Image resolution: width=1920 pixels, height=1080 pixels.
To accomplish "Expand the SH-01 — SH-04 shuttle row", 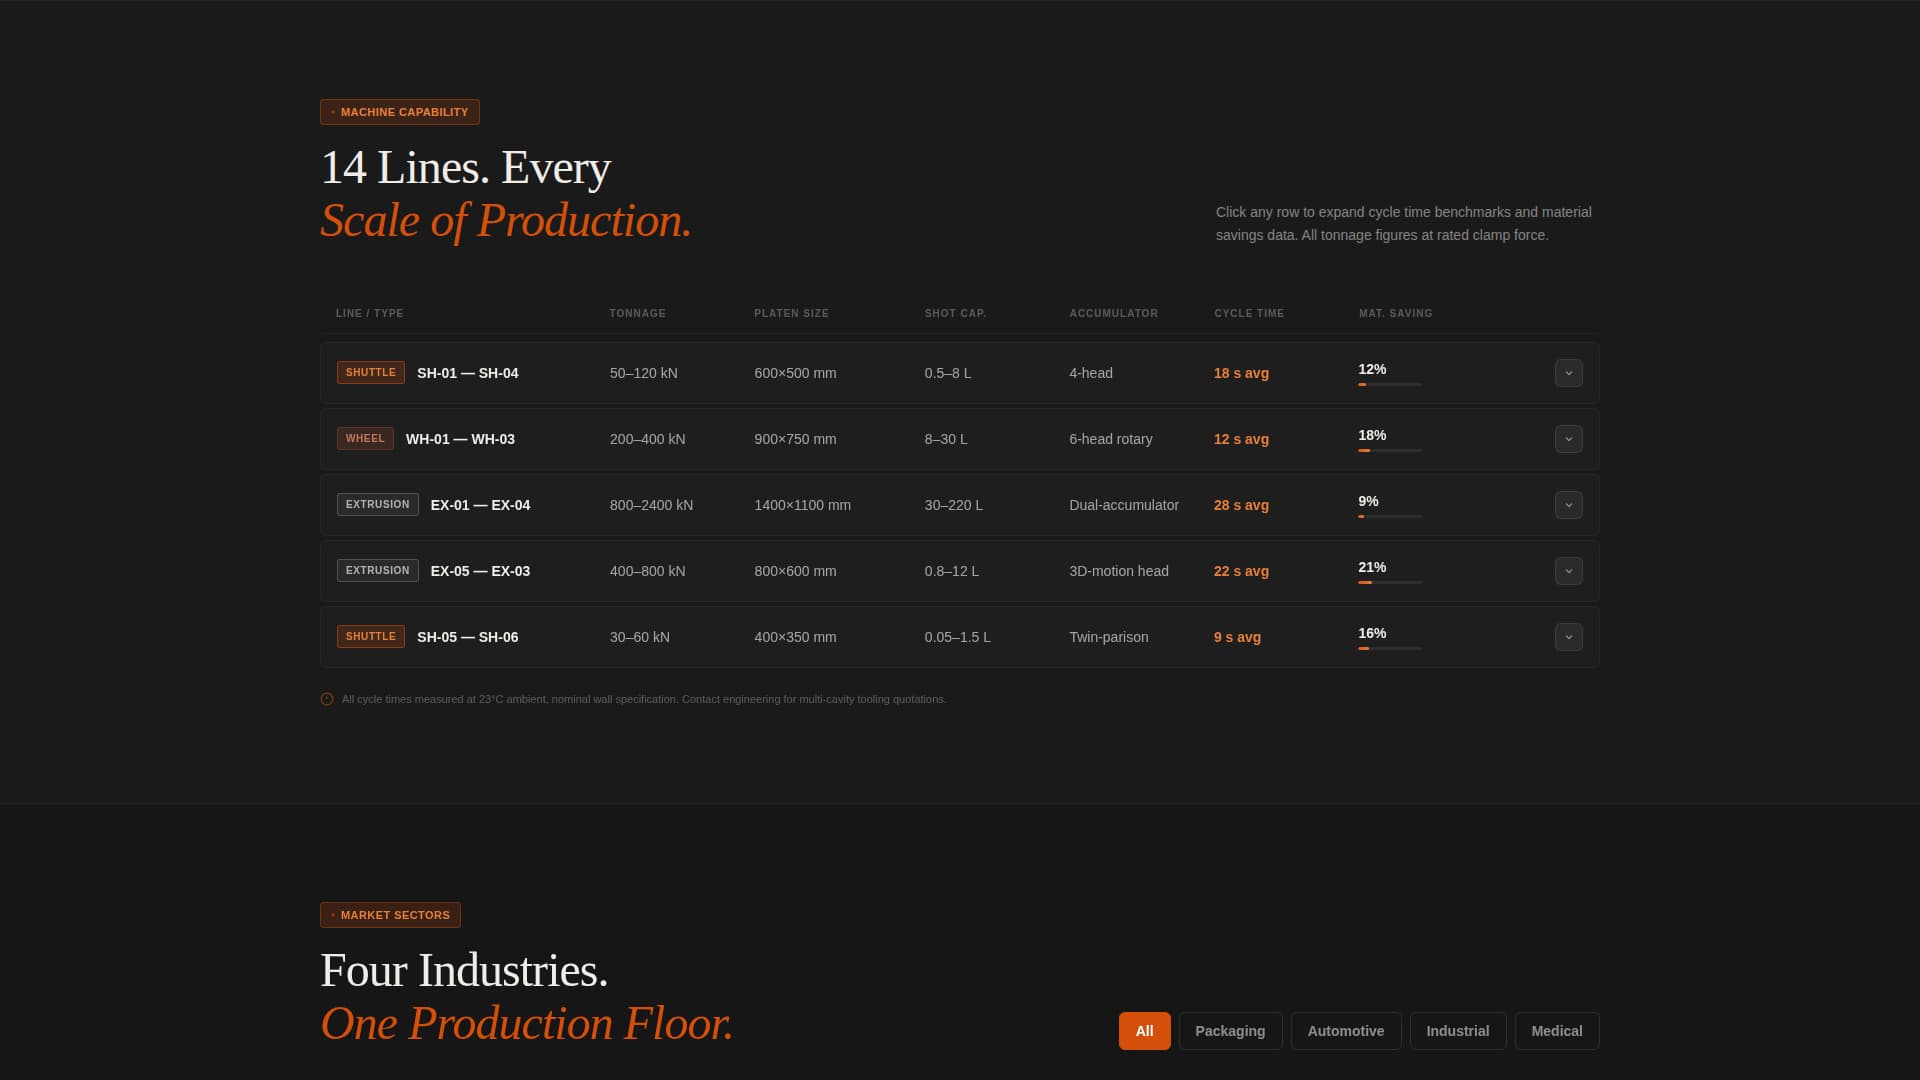I will [x=1569, y=373].
